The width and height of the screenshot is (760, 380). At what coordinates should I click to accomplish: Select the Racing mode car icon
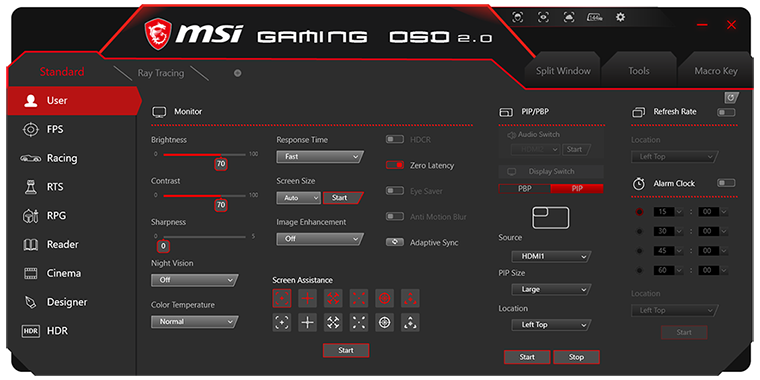click(x=31, y=158)
